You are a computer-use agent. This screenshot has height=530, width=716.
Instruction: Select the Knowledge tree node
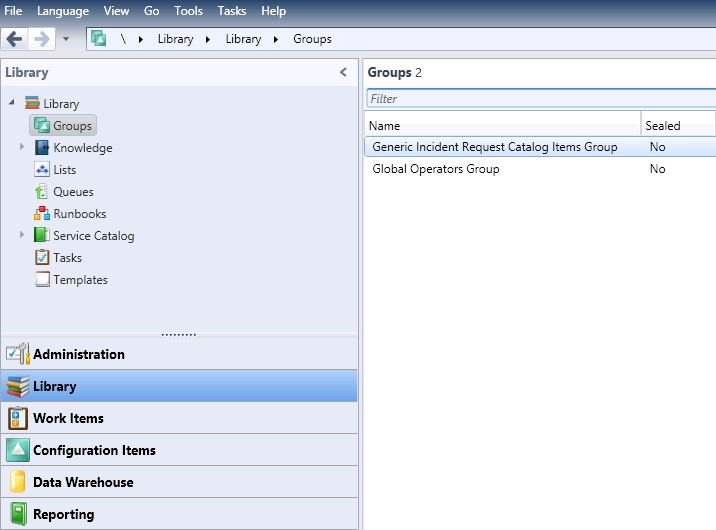83,148
